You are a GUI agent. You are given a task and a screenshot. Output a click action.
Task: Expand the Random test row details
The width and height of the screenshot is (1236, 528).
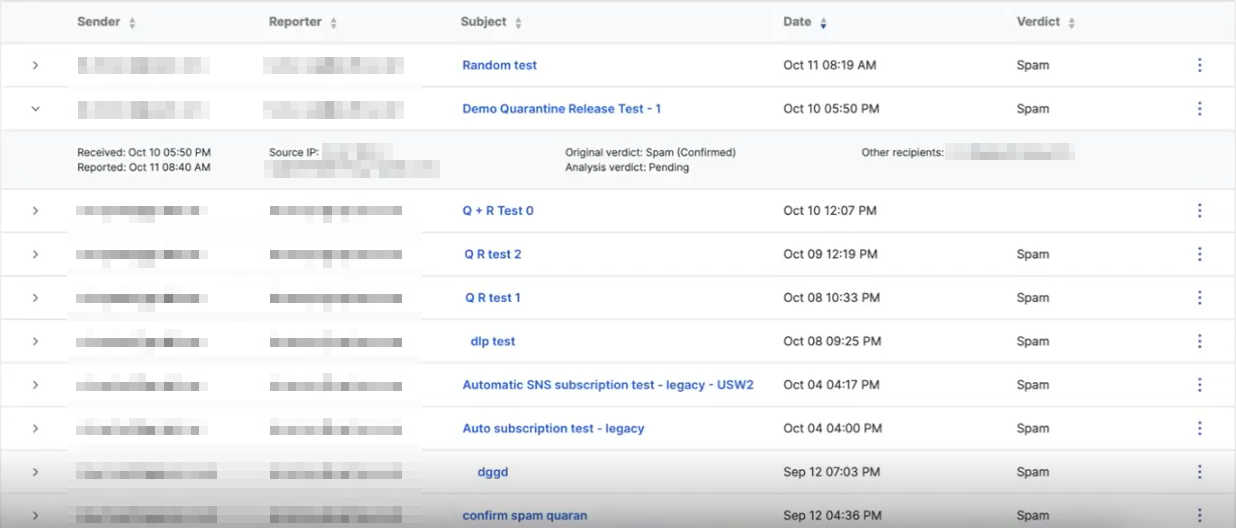(35, 65)
